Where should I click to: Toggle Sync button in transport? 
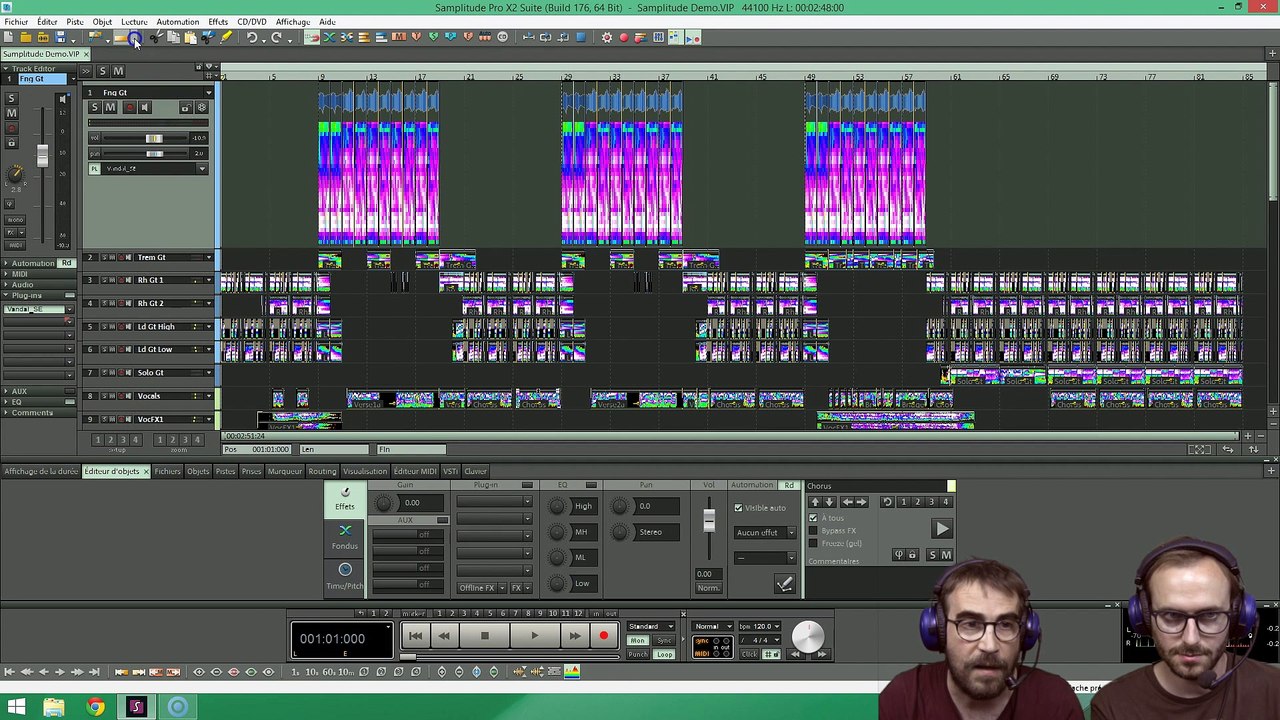coord(664,640)
